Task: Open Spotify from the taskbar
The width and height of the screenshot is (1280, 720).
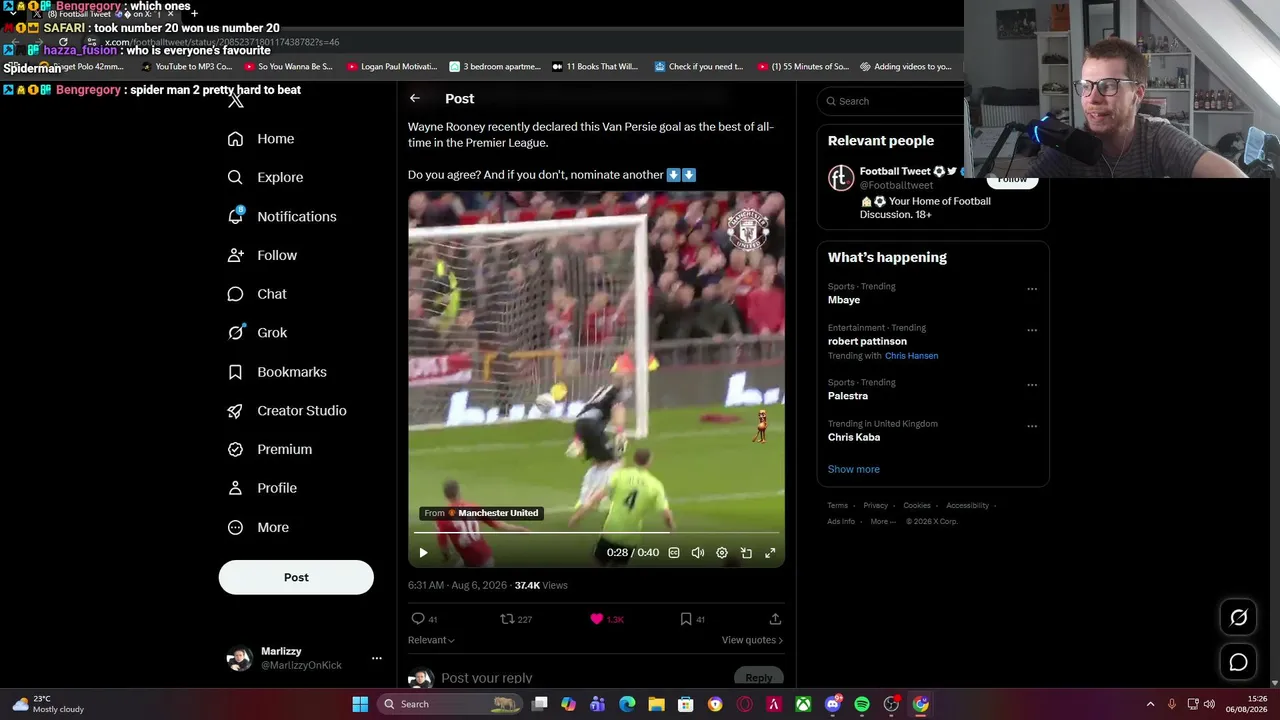Action: (862, 704)
